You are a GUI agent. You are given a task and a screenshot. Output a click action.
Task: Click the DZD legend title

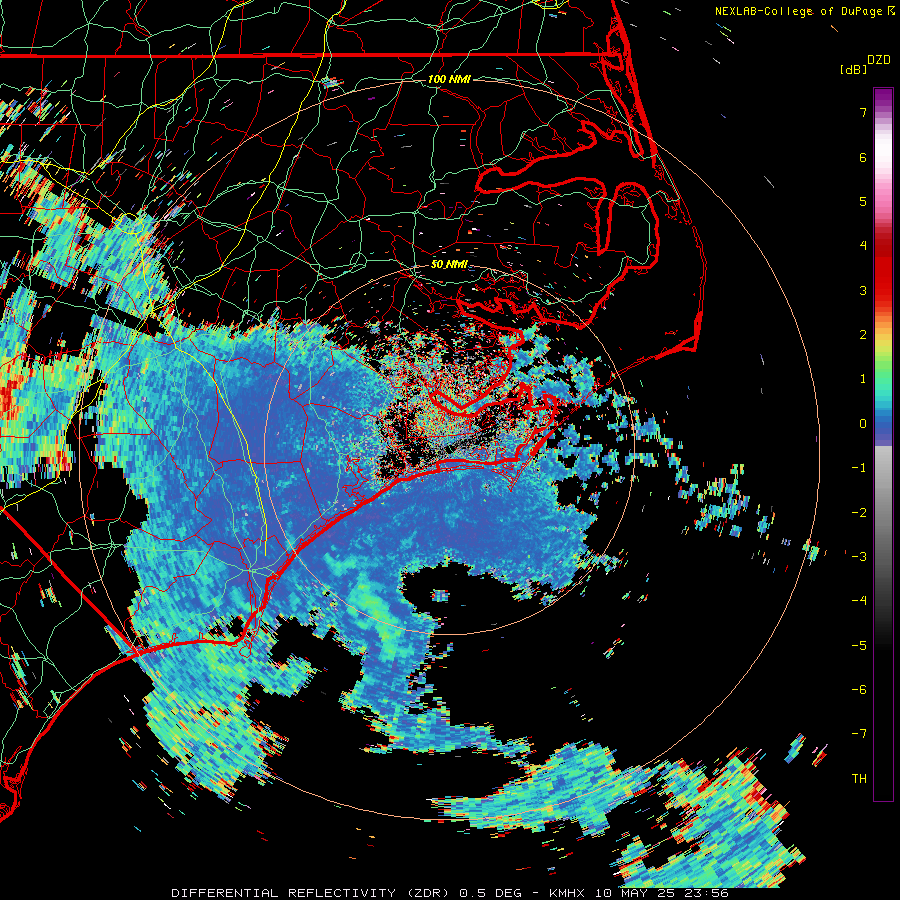click(x=879, y=60)
